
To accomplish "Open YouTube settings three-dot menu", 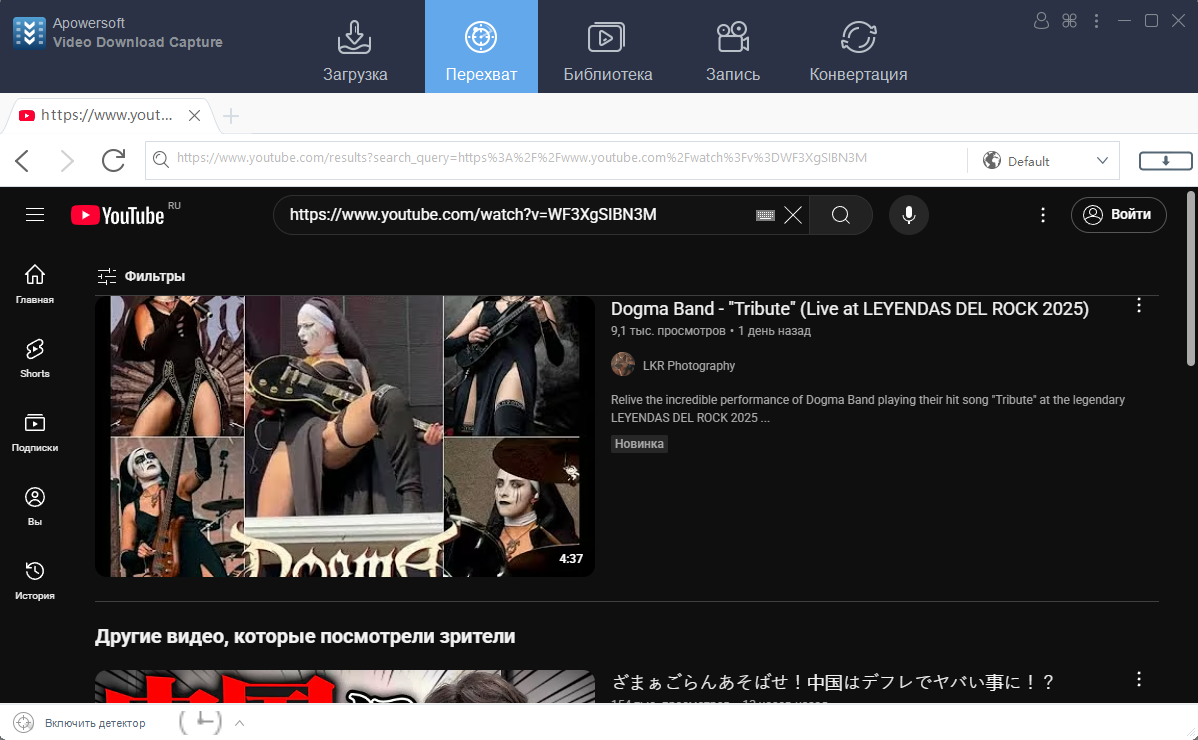I will [1043, 215].
